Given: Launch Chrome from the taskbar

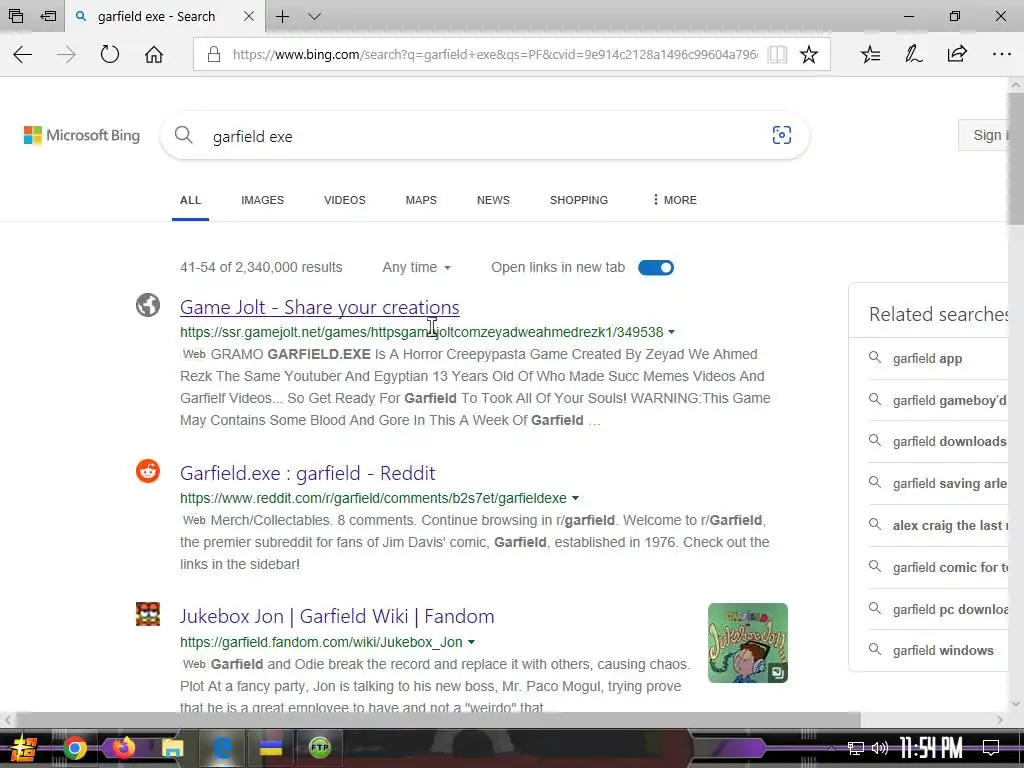Looking at the screenshot, I should coord(74,748).
